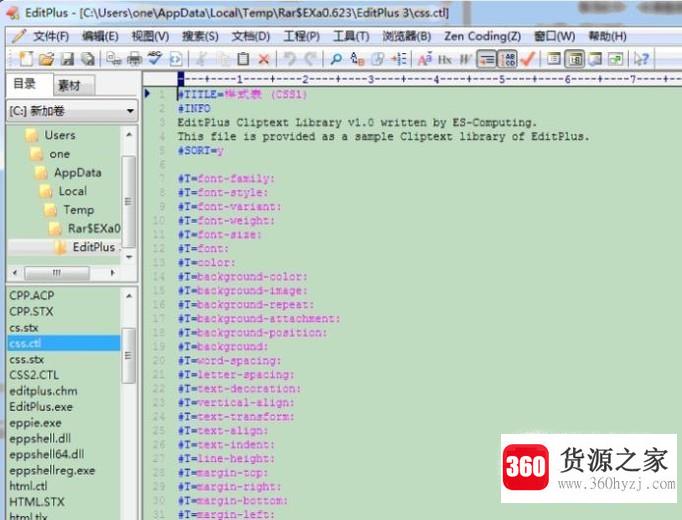The width and height of the screenshot is (682, 520).
Task: Open the 帮助(H) menu
Action: pyautogui.click(x=607, y=36)
